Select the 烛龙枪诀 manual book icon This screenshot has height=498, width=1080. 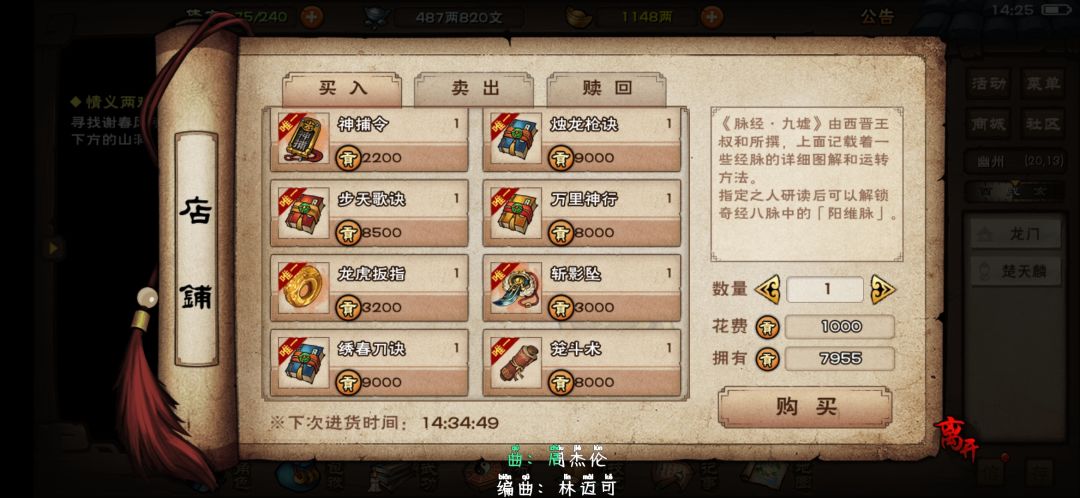516,138
